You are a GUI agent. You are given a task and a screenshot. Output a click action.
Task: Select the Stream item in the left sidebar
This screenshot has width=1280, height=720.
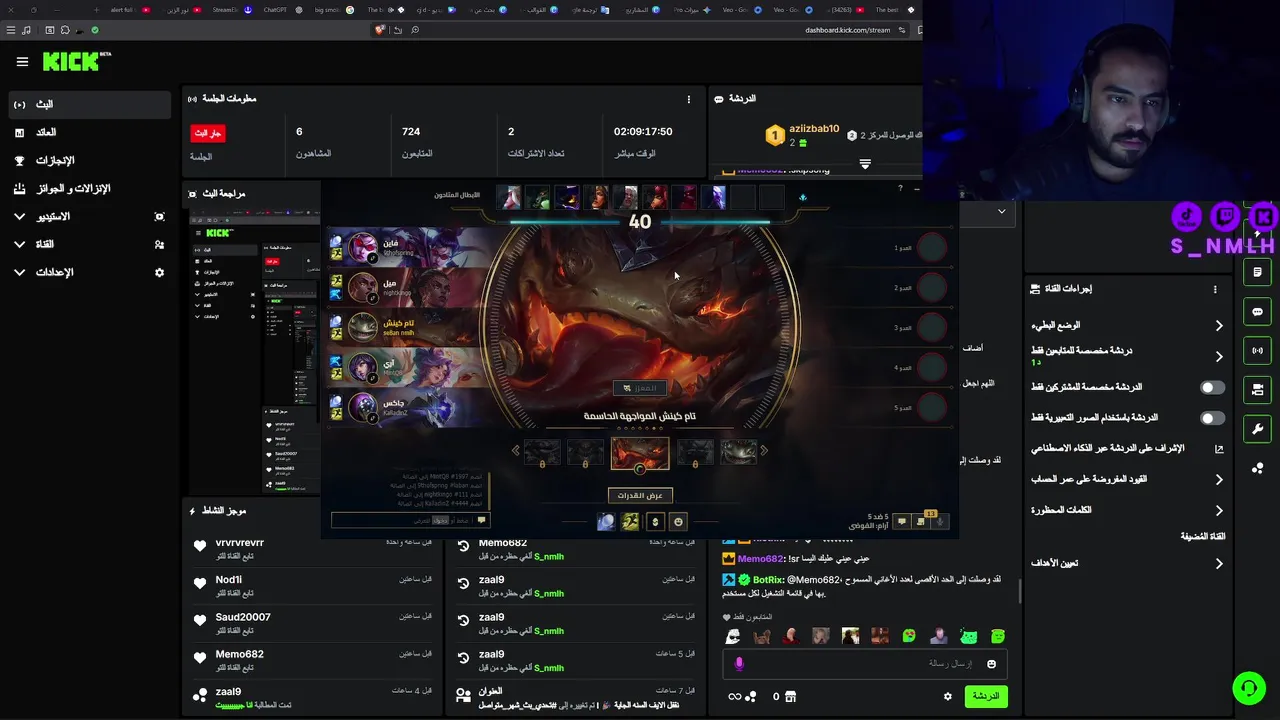pos(90,104)
